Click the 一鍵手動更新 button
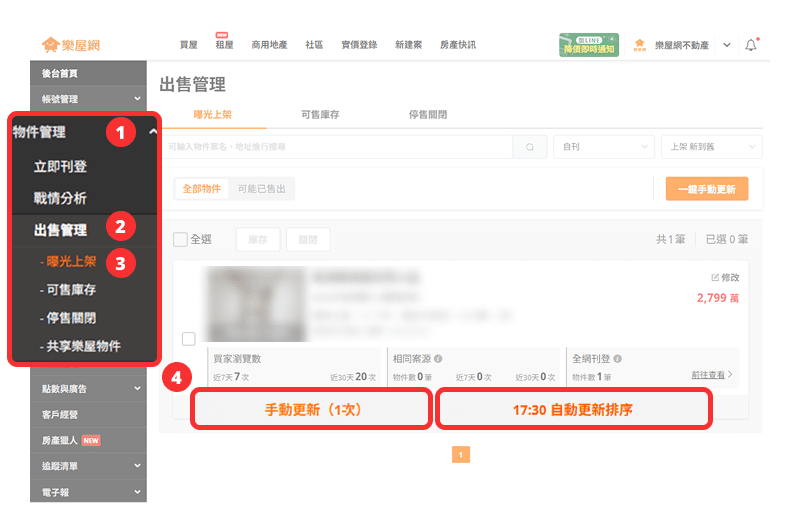 point(707,189)
